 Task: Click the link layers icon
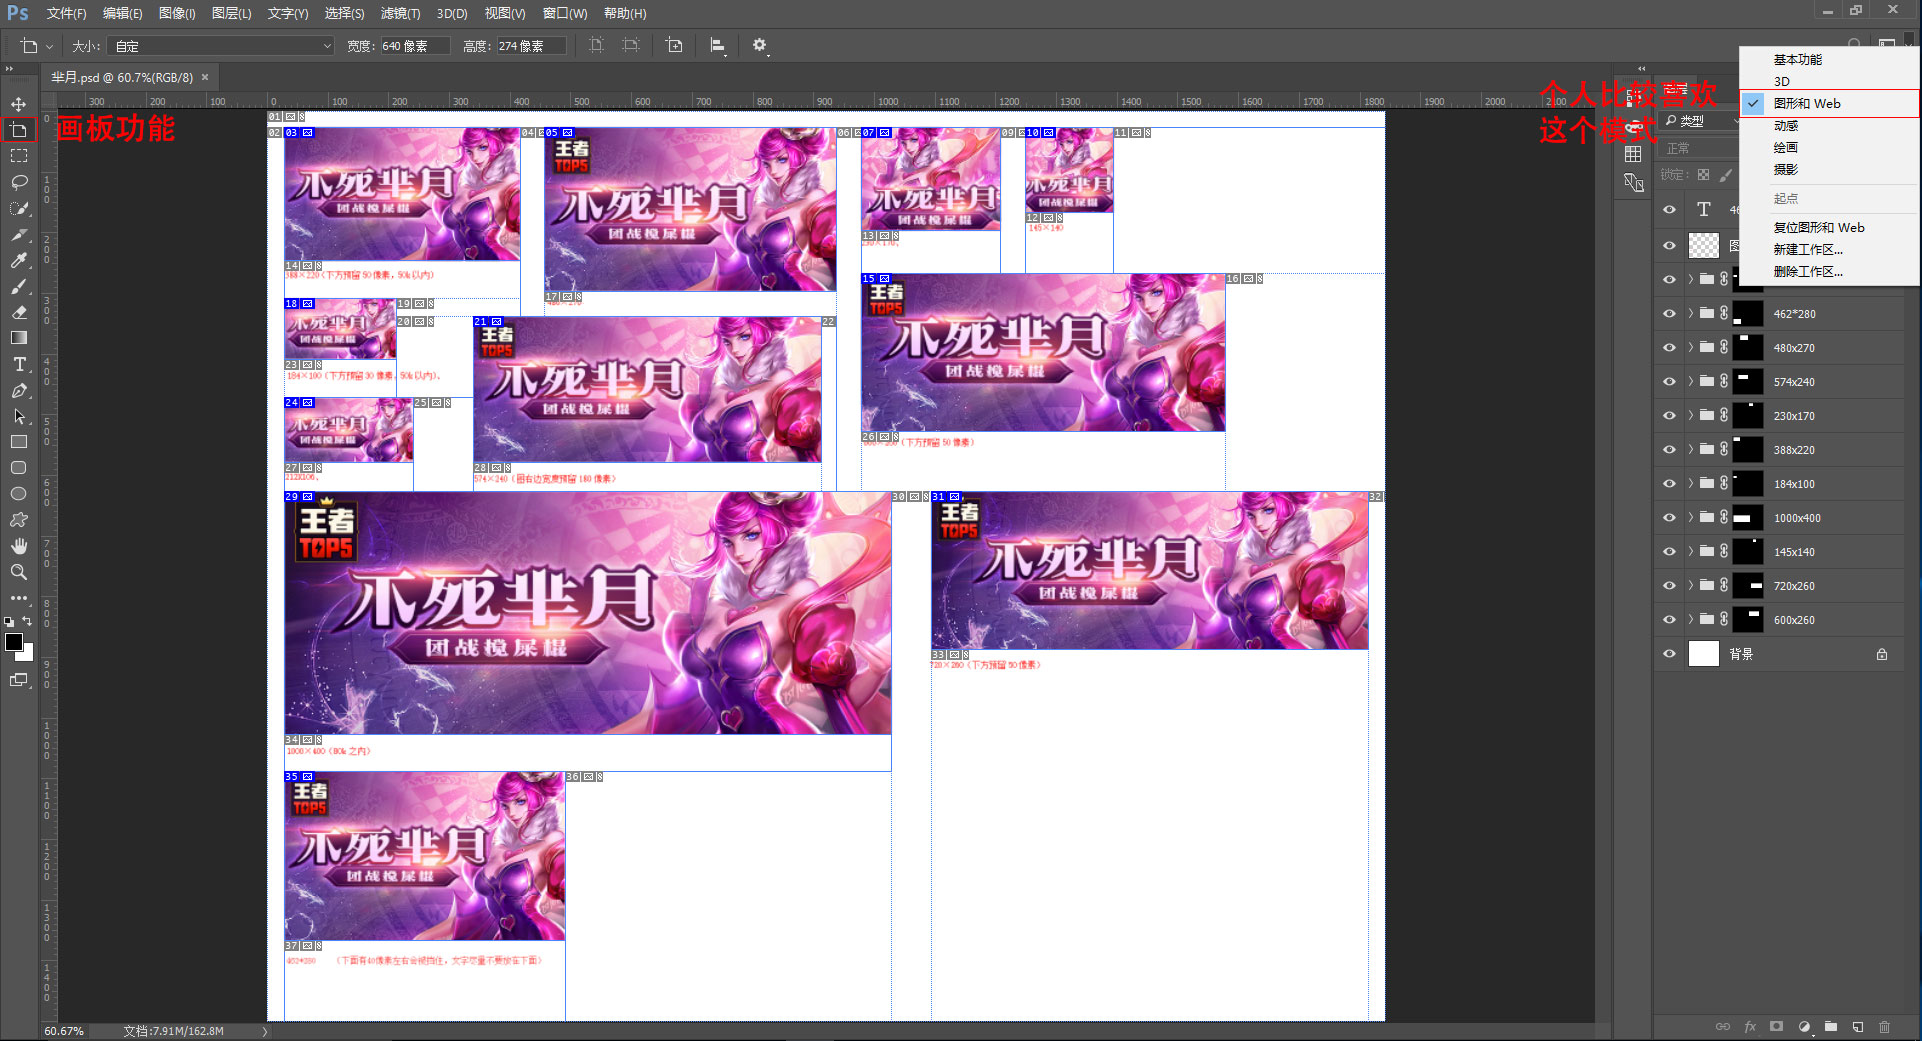1723,1026
